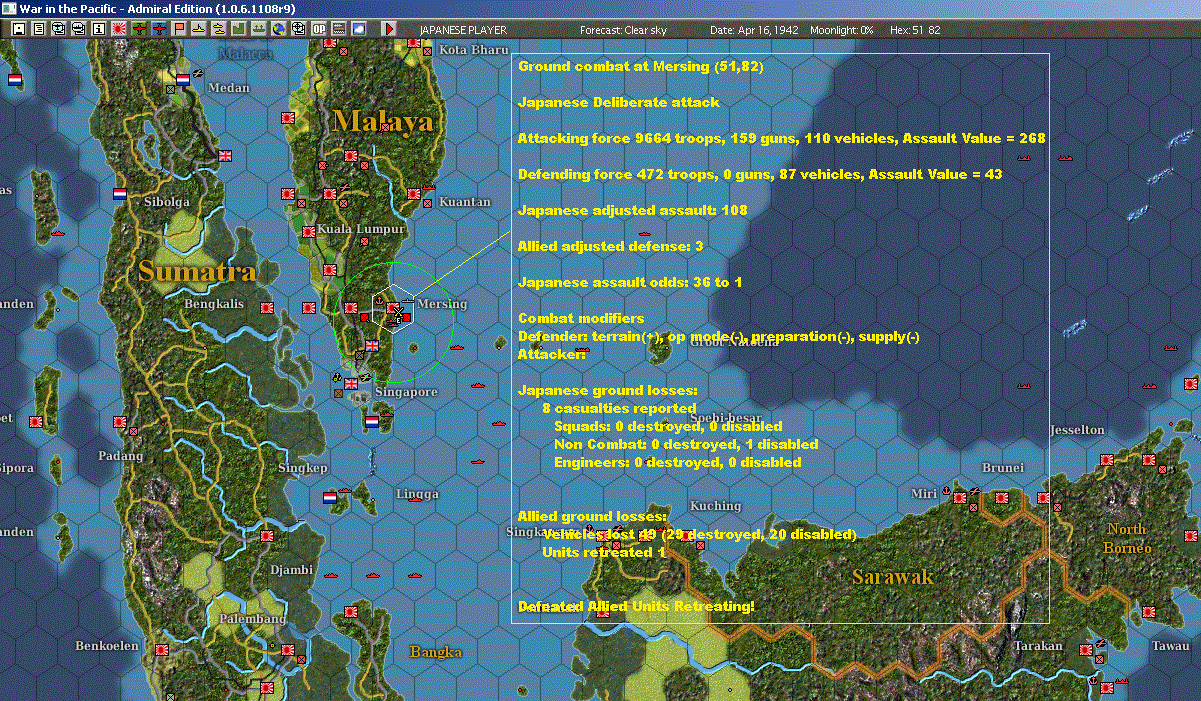Click the Tarakan city label
The height and width of the screenshot is (701, 1201).
tap(1038, 646)
